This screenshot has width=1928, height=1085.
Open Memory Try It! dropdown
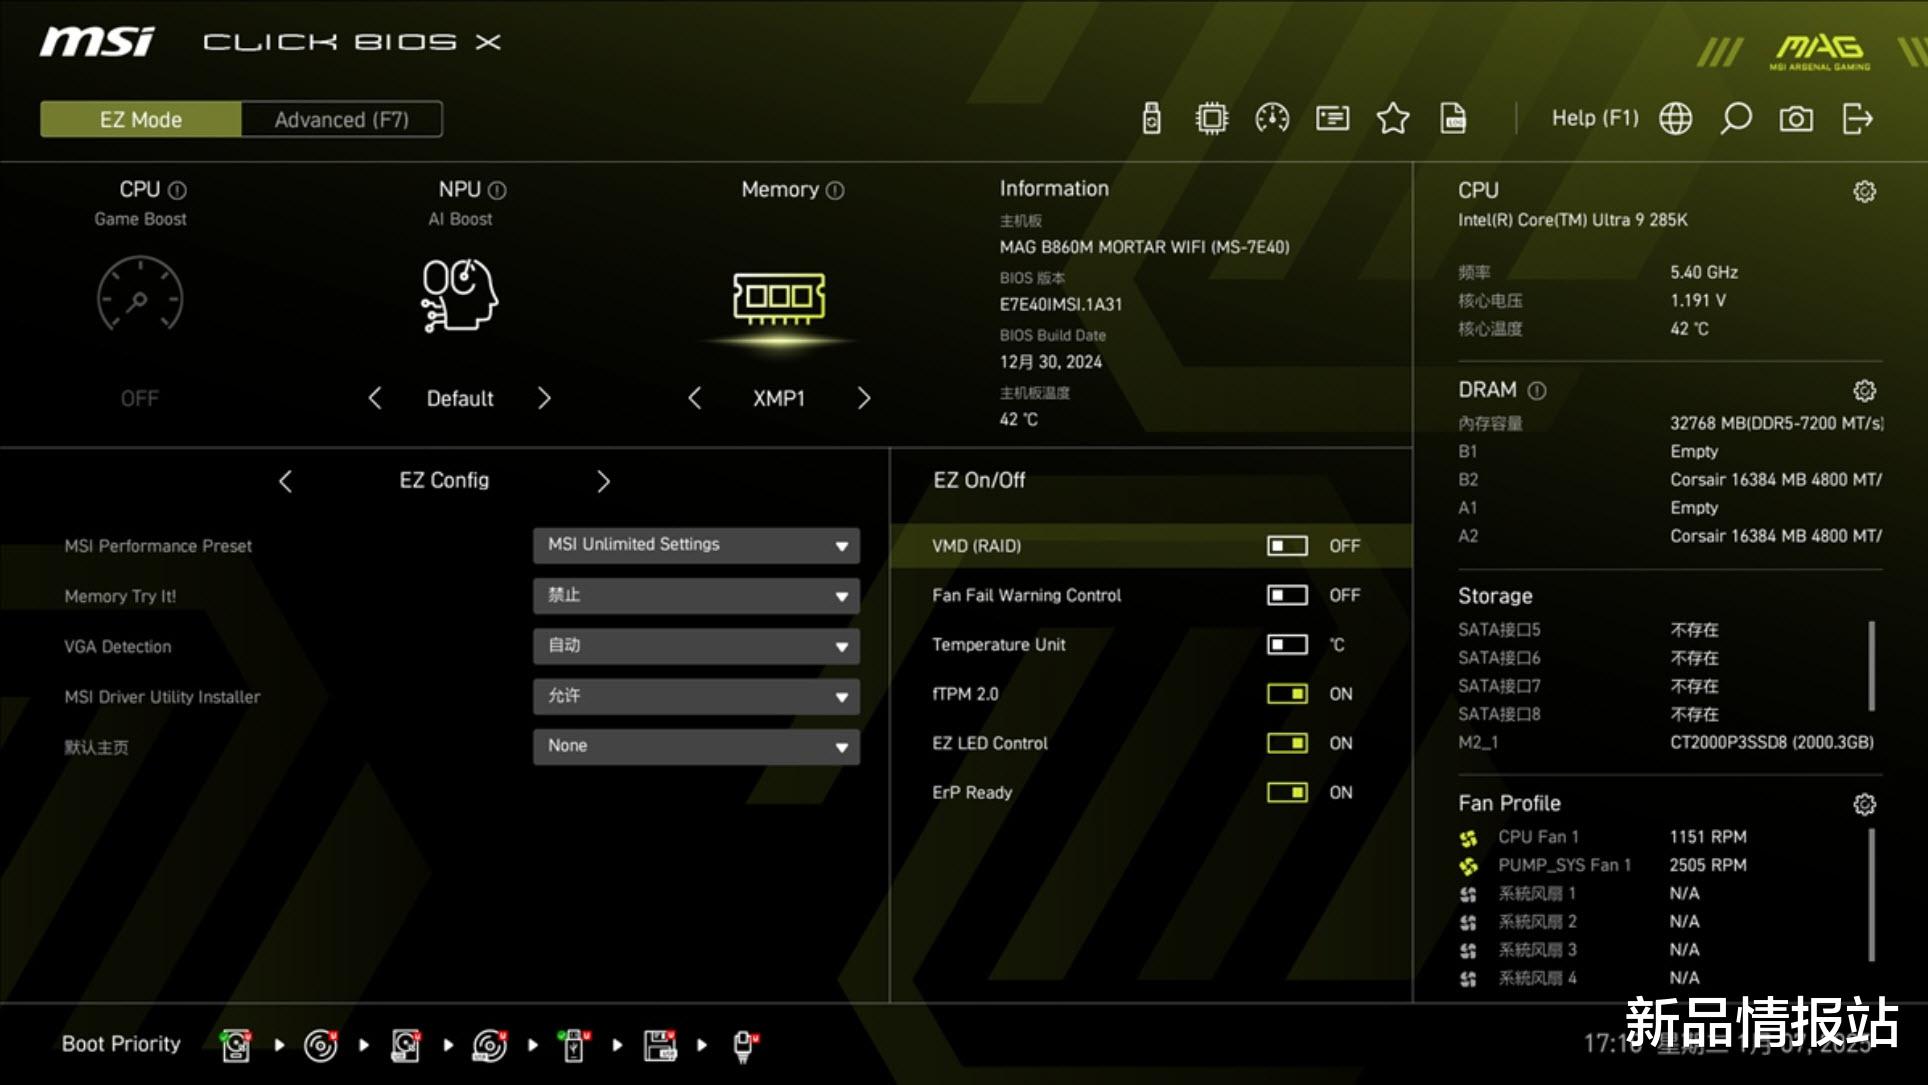(696, 596)
